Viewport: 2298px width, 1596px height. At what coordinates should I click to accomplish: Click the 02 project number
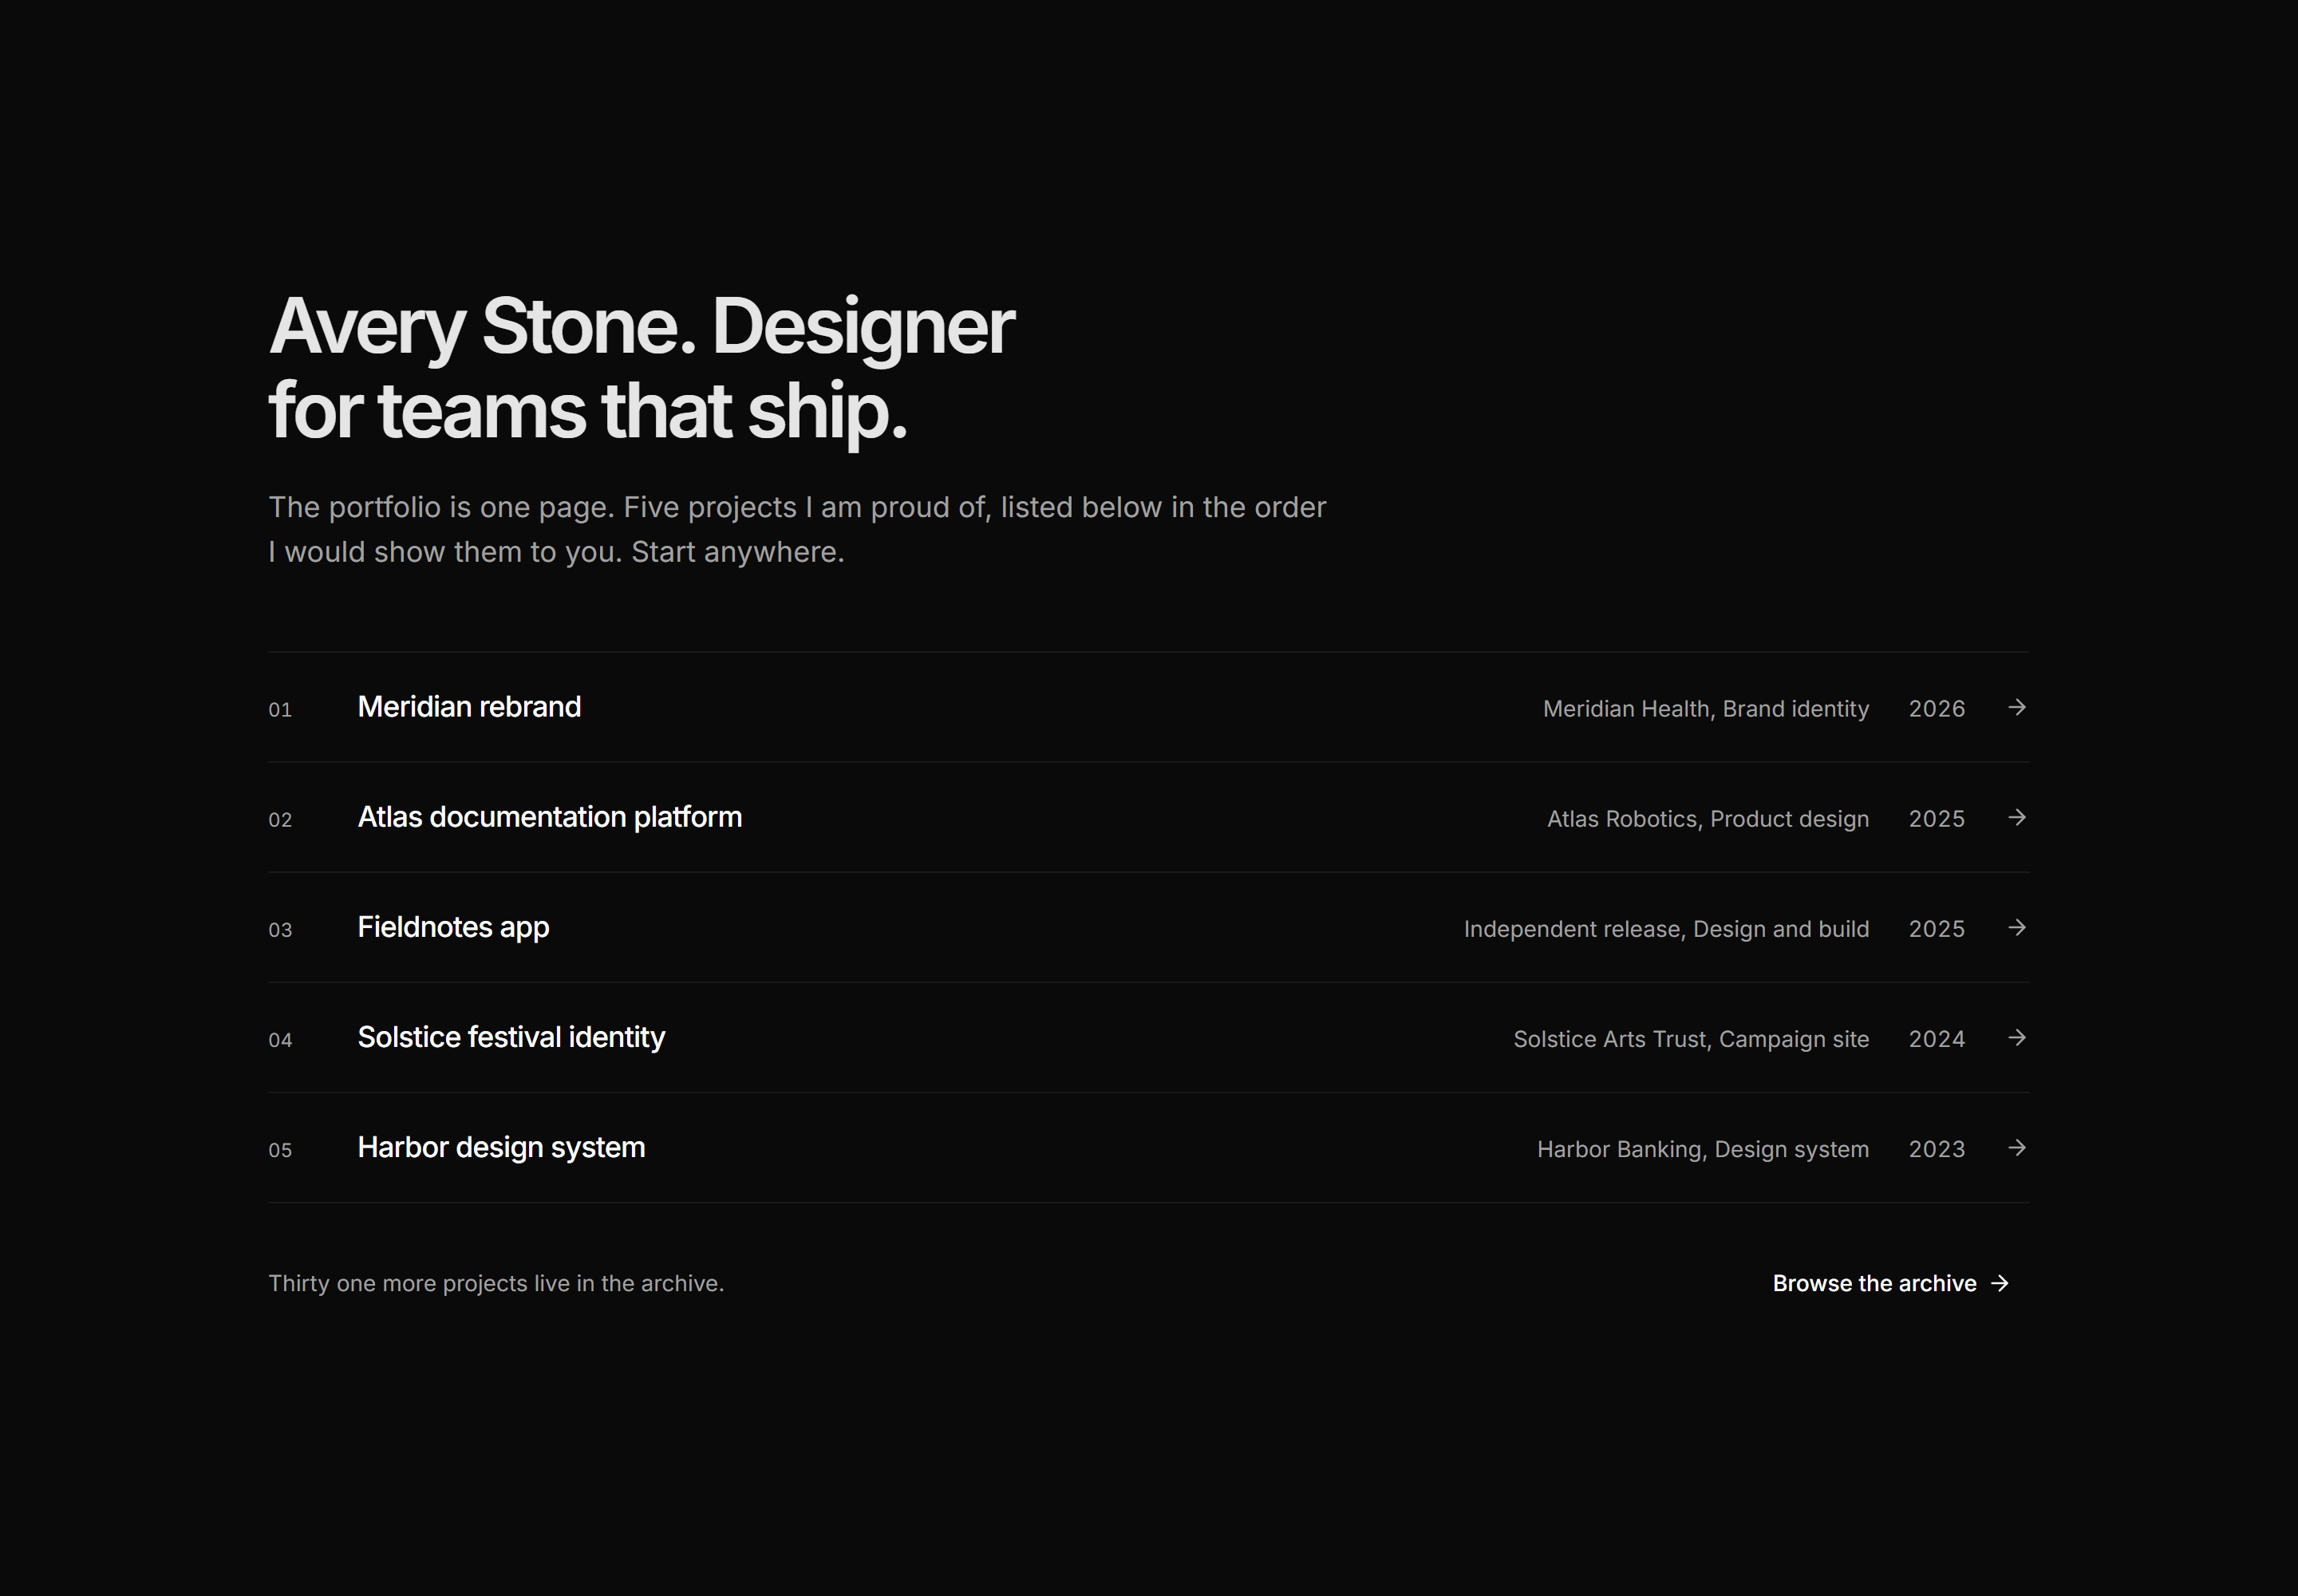click(280, 820)
